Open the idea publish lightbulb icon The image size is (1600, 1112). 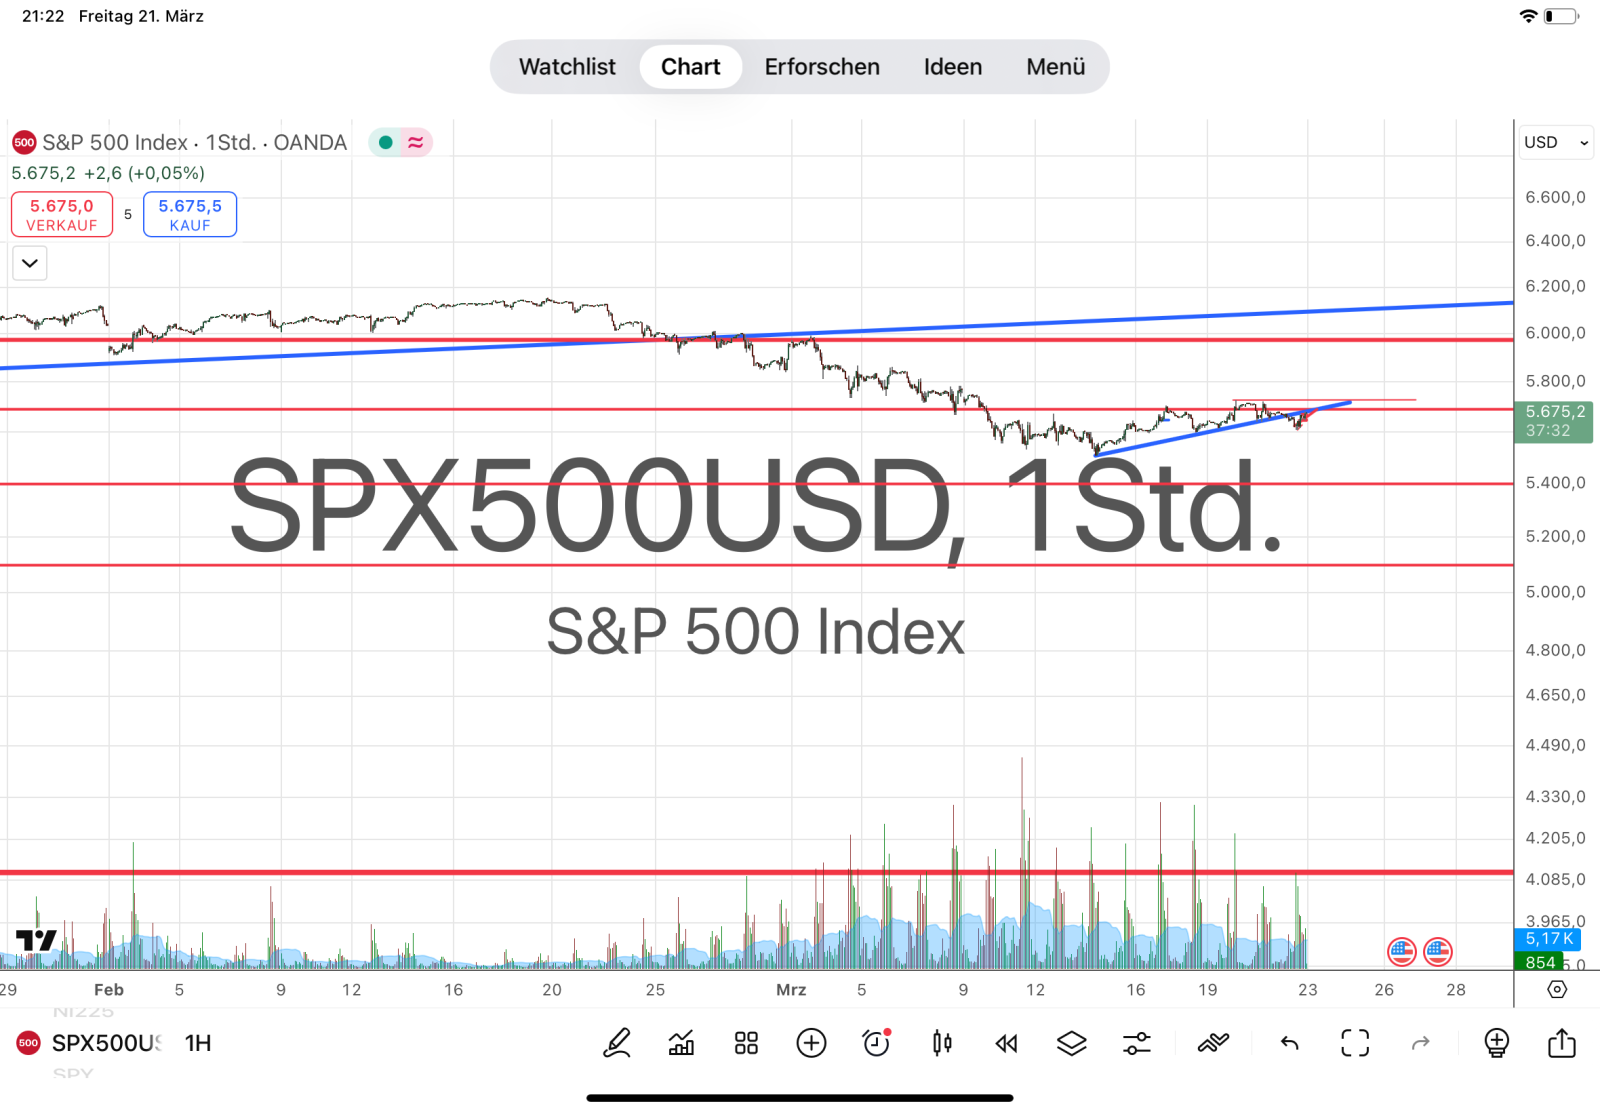pos(1496,1043)
